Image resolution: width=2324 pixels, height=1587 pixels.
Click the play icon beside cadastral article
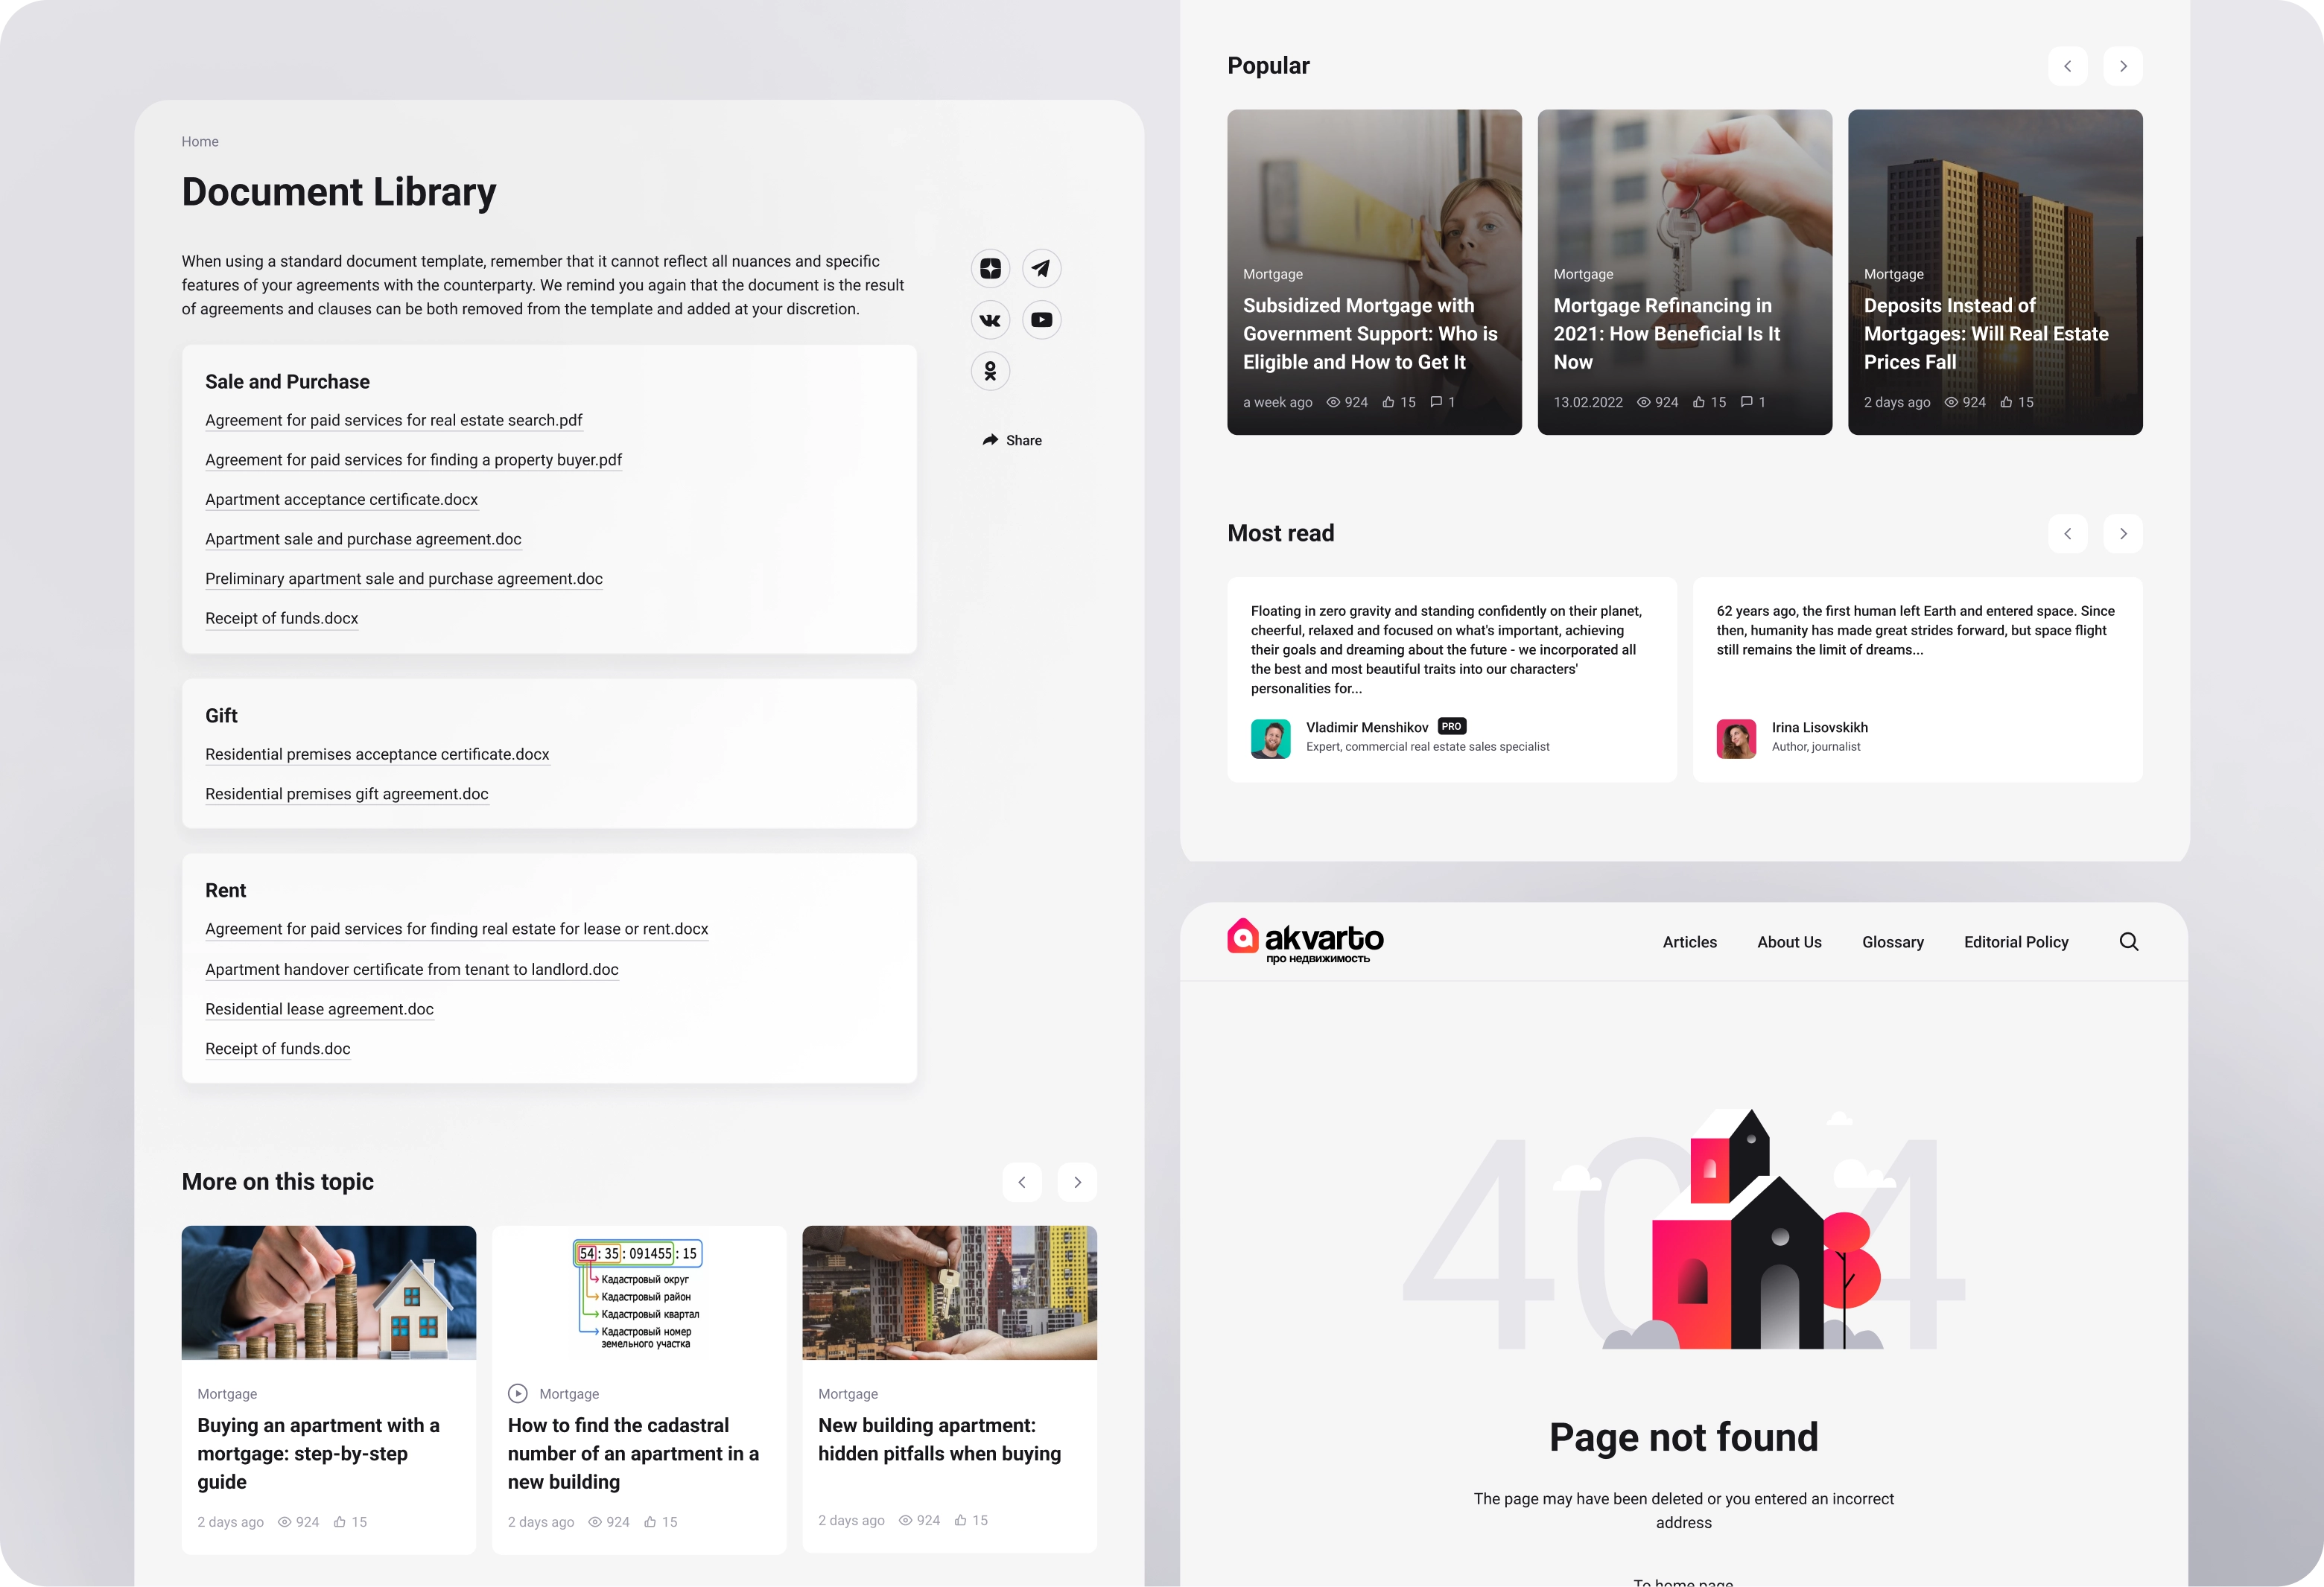coord(517,1393)
